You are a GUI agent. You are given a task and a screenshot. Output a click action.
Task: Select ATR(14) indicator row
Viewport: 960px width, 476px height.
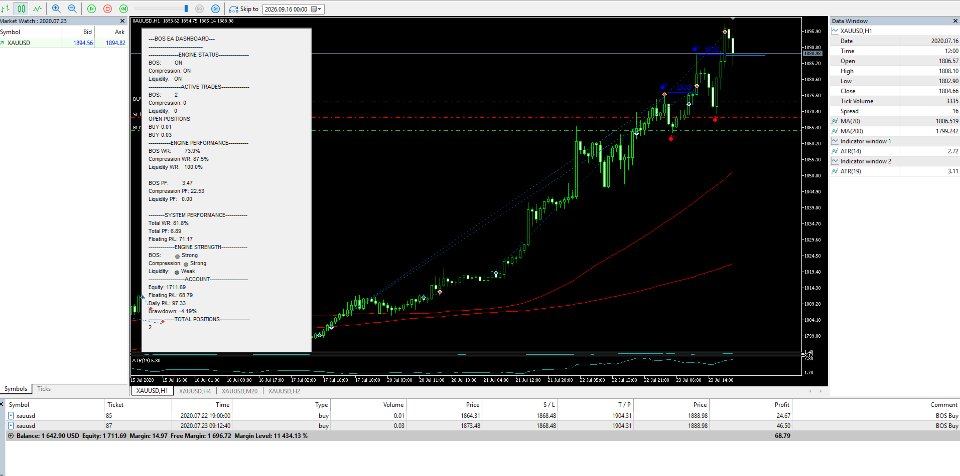coord(894,151)
